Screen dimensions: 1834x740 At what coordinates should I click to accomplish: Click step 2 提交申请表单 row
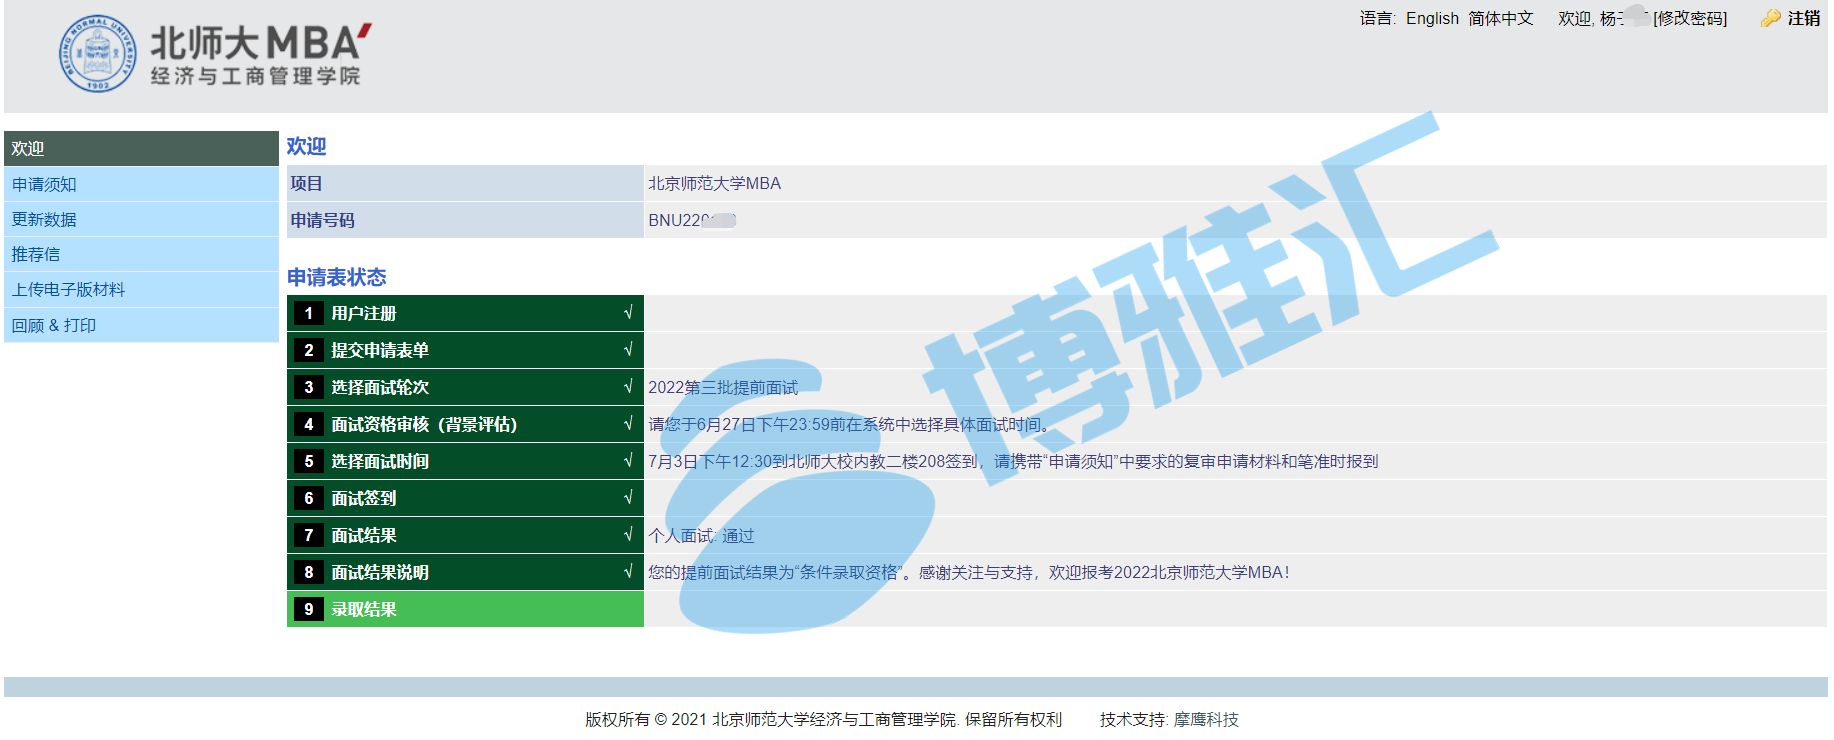point(465,350)
